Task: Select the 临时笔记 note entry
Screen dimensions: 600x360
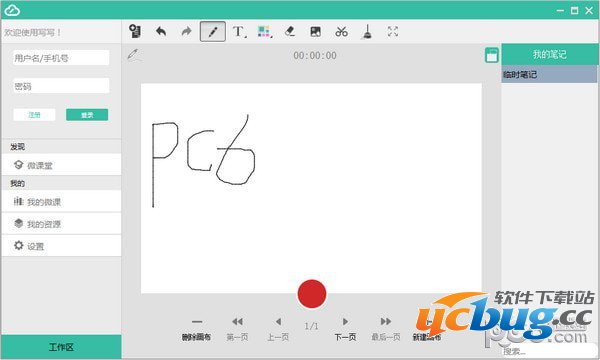Action: [x=549, y=74]
